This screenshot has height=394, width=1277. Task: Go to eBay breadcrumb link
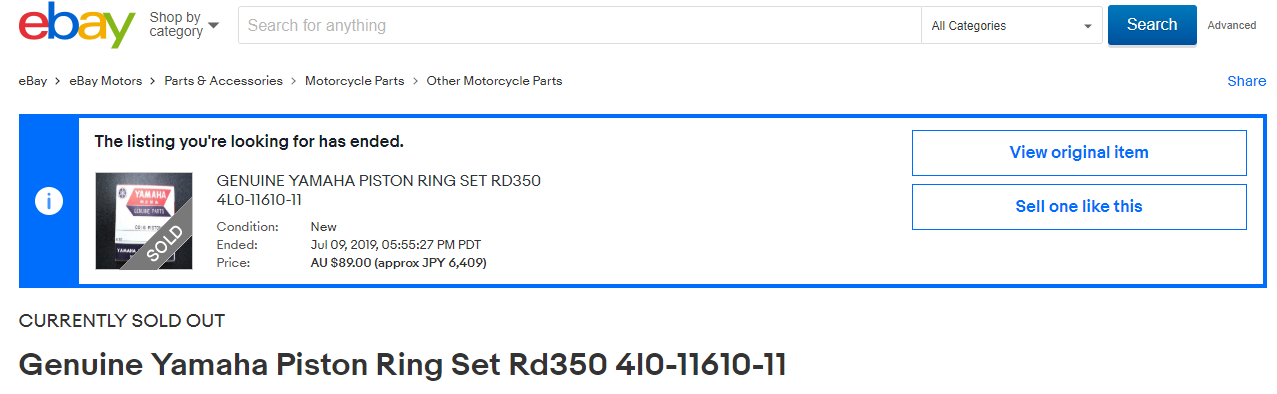(x=33, y=81)
